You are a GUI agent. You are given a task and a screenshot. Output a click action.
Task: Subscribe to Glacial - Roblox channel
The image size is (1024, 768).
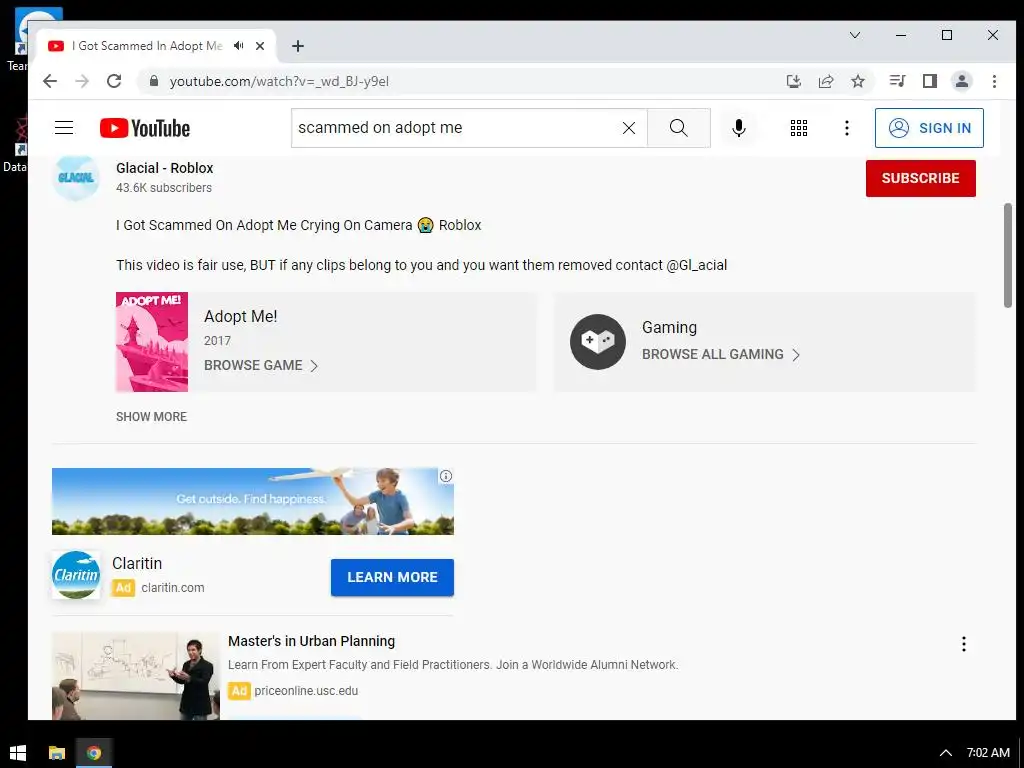click(x=920, y=178)
